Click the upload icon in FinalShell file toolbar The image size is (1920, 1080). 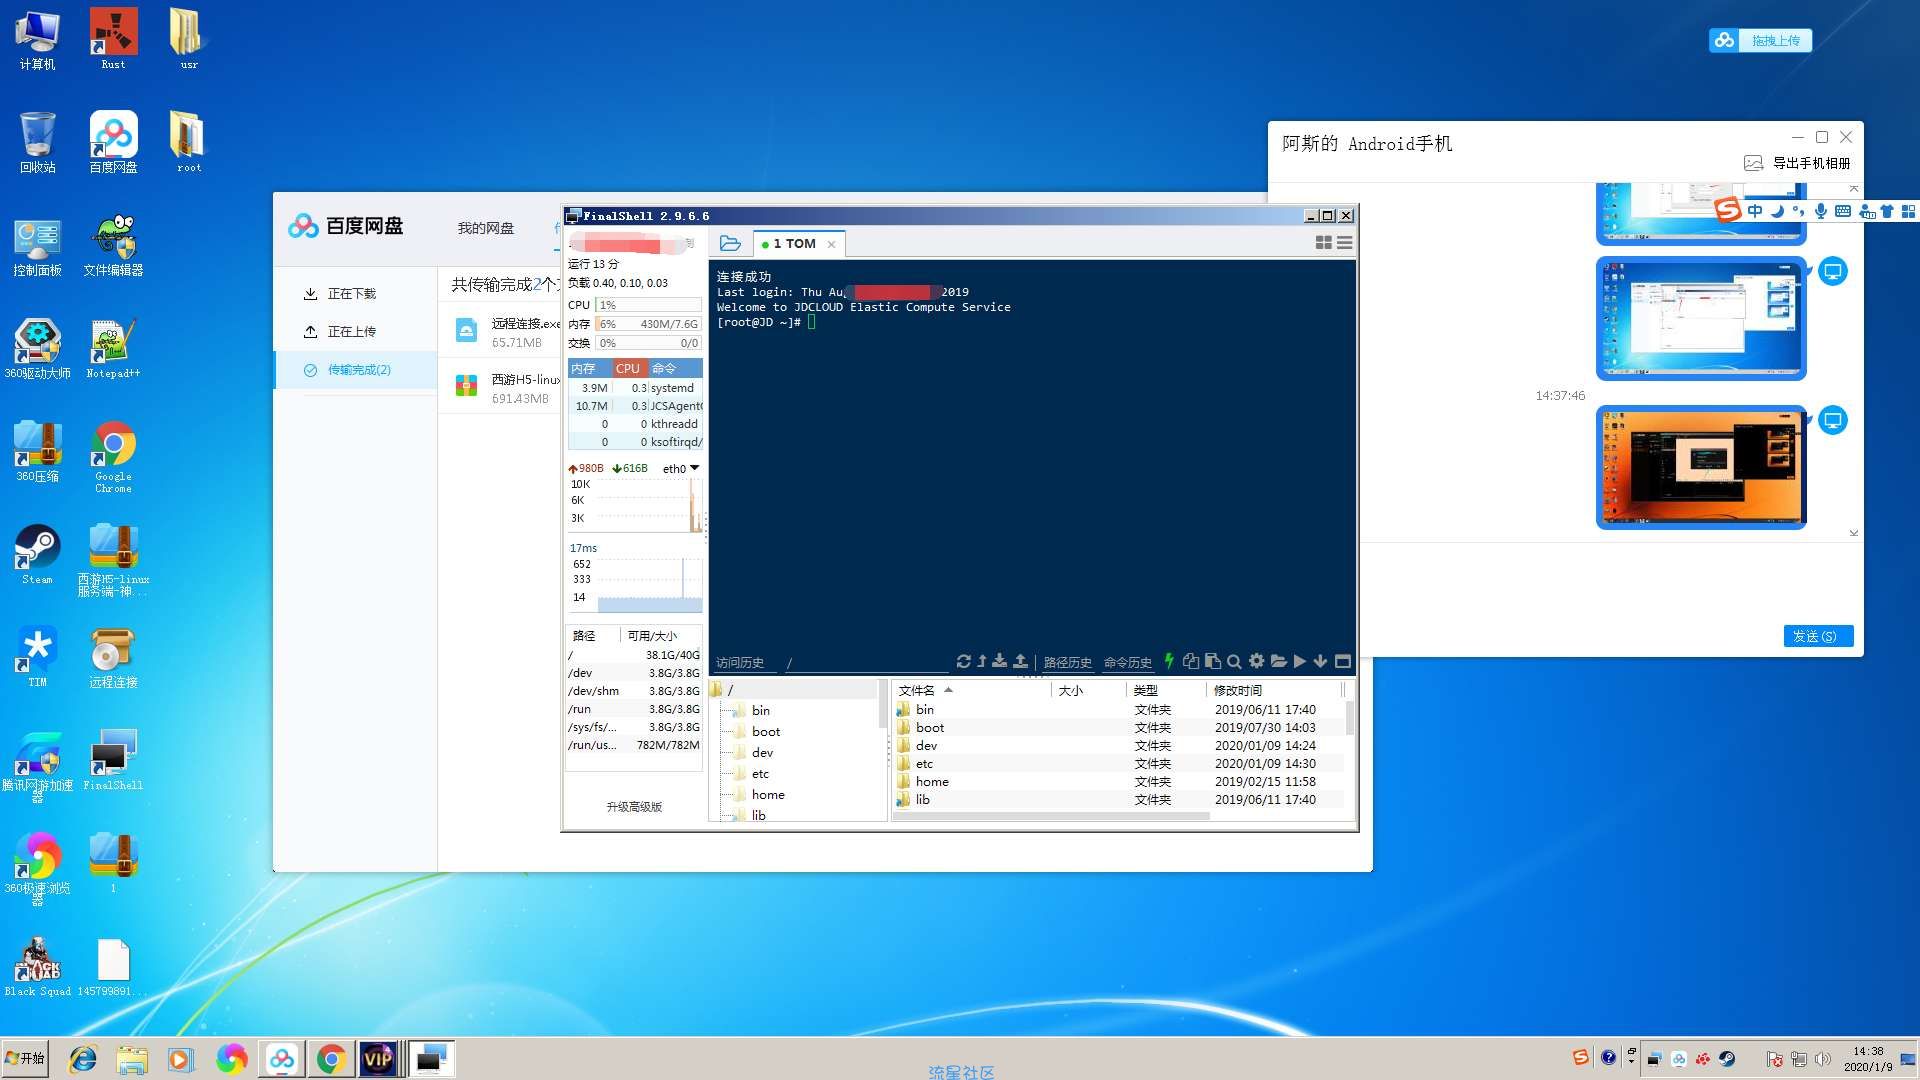(1020, 661)
